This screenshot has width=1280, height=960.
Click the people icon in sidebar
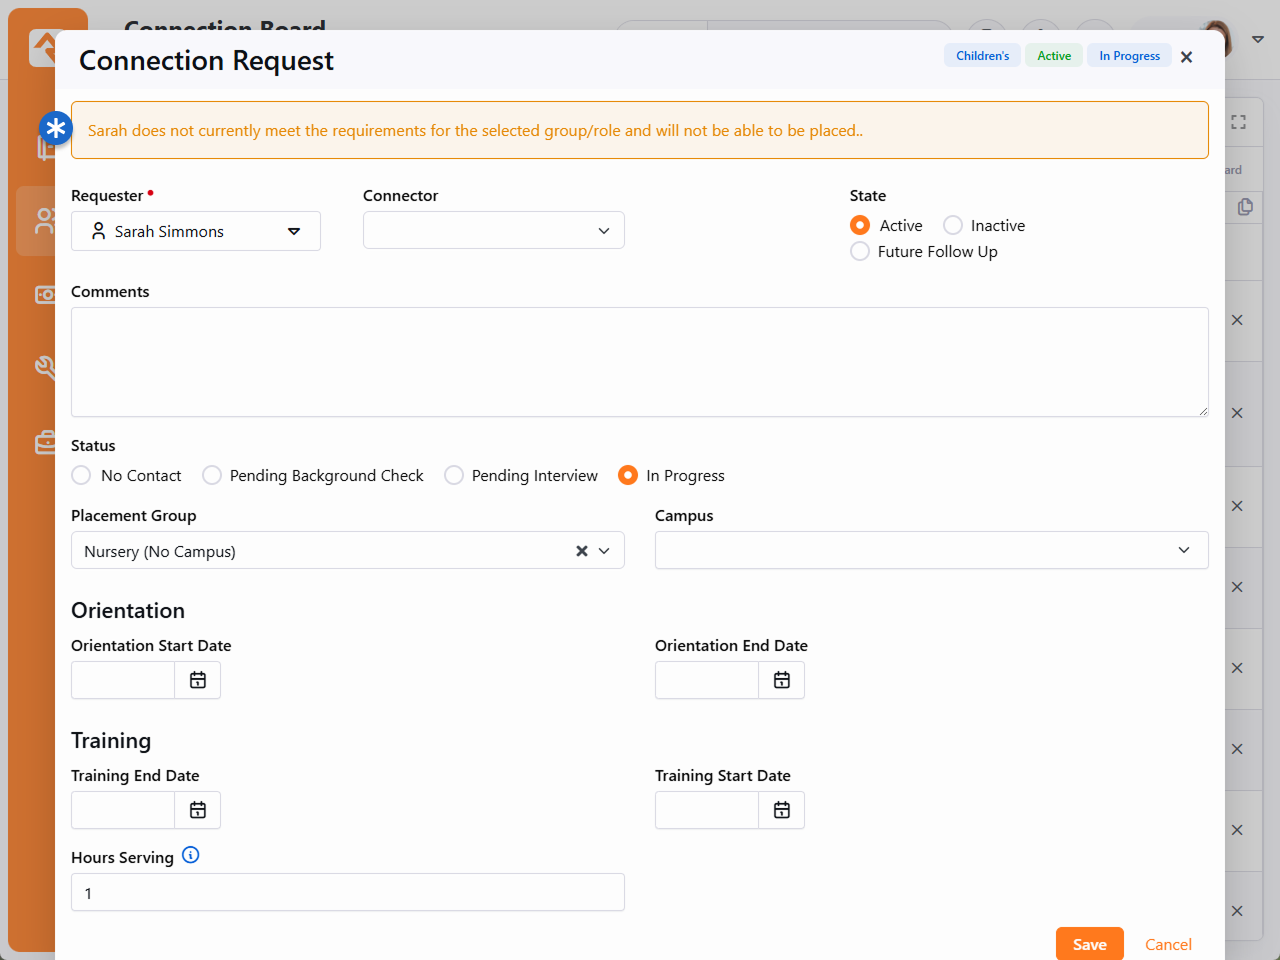pos(44,221)
